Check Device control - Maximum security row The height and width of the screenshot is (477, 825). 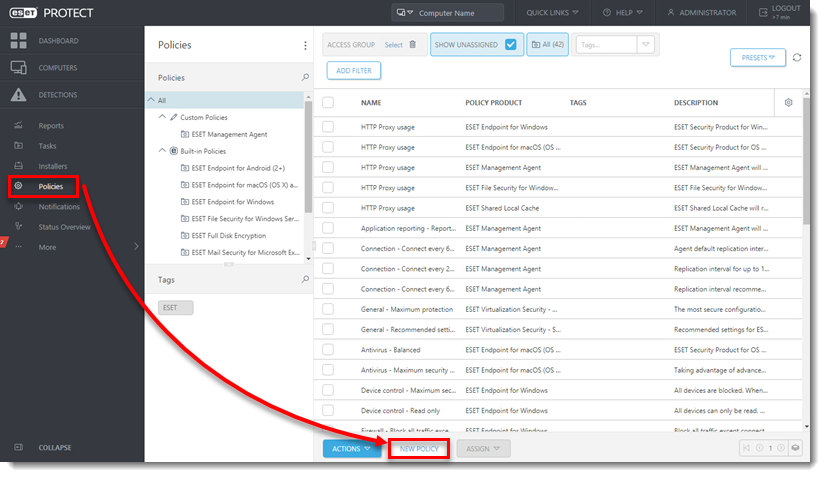point(328,390)
